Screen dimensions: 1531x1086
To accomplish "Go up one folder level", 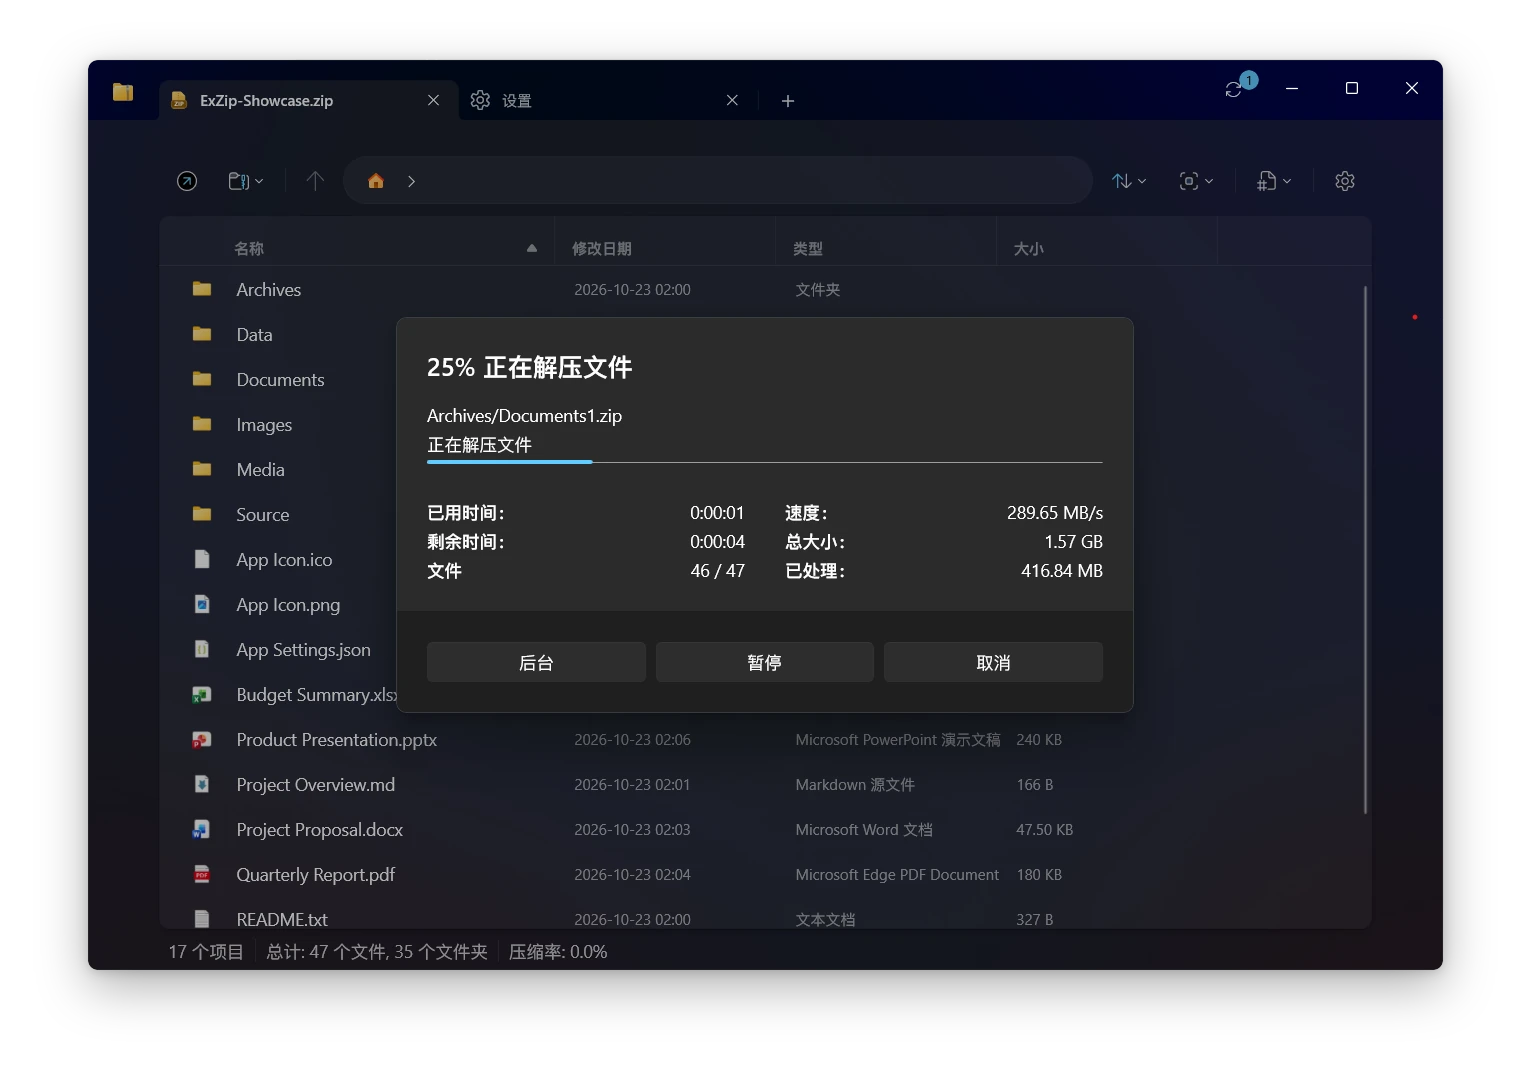I will [315, 181].
